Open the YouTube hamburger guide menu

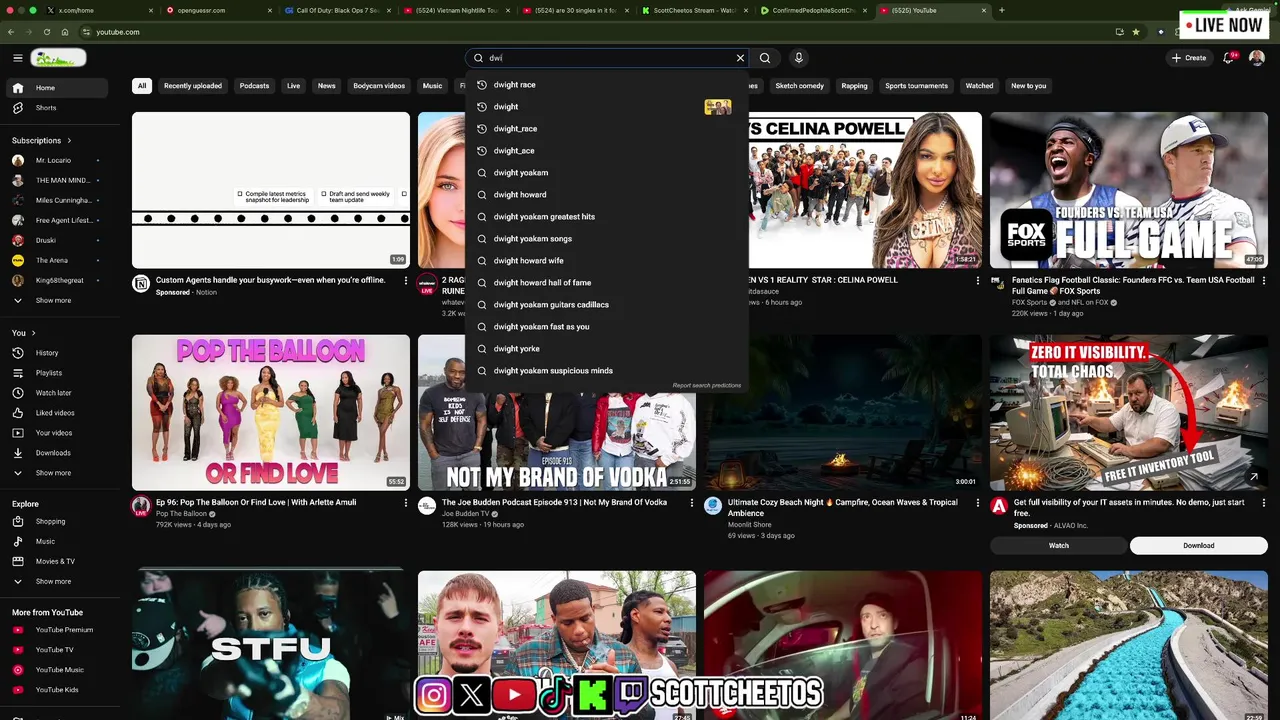(x=17, y=58)
